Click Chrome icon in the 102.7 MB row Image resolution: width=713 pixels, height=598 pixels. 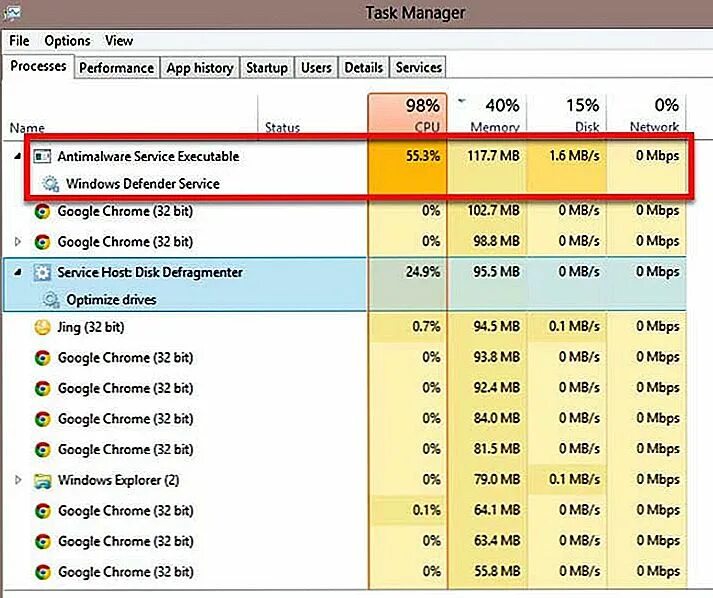[42, 211]
